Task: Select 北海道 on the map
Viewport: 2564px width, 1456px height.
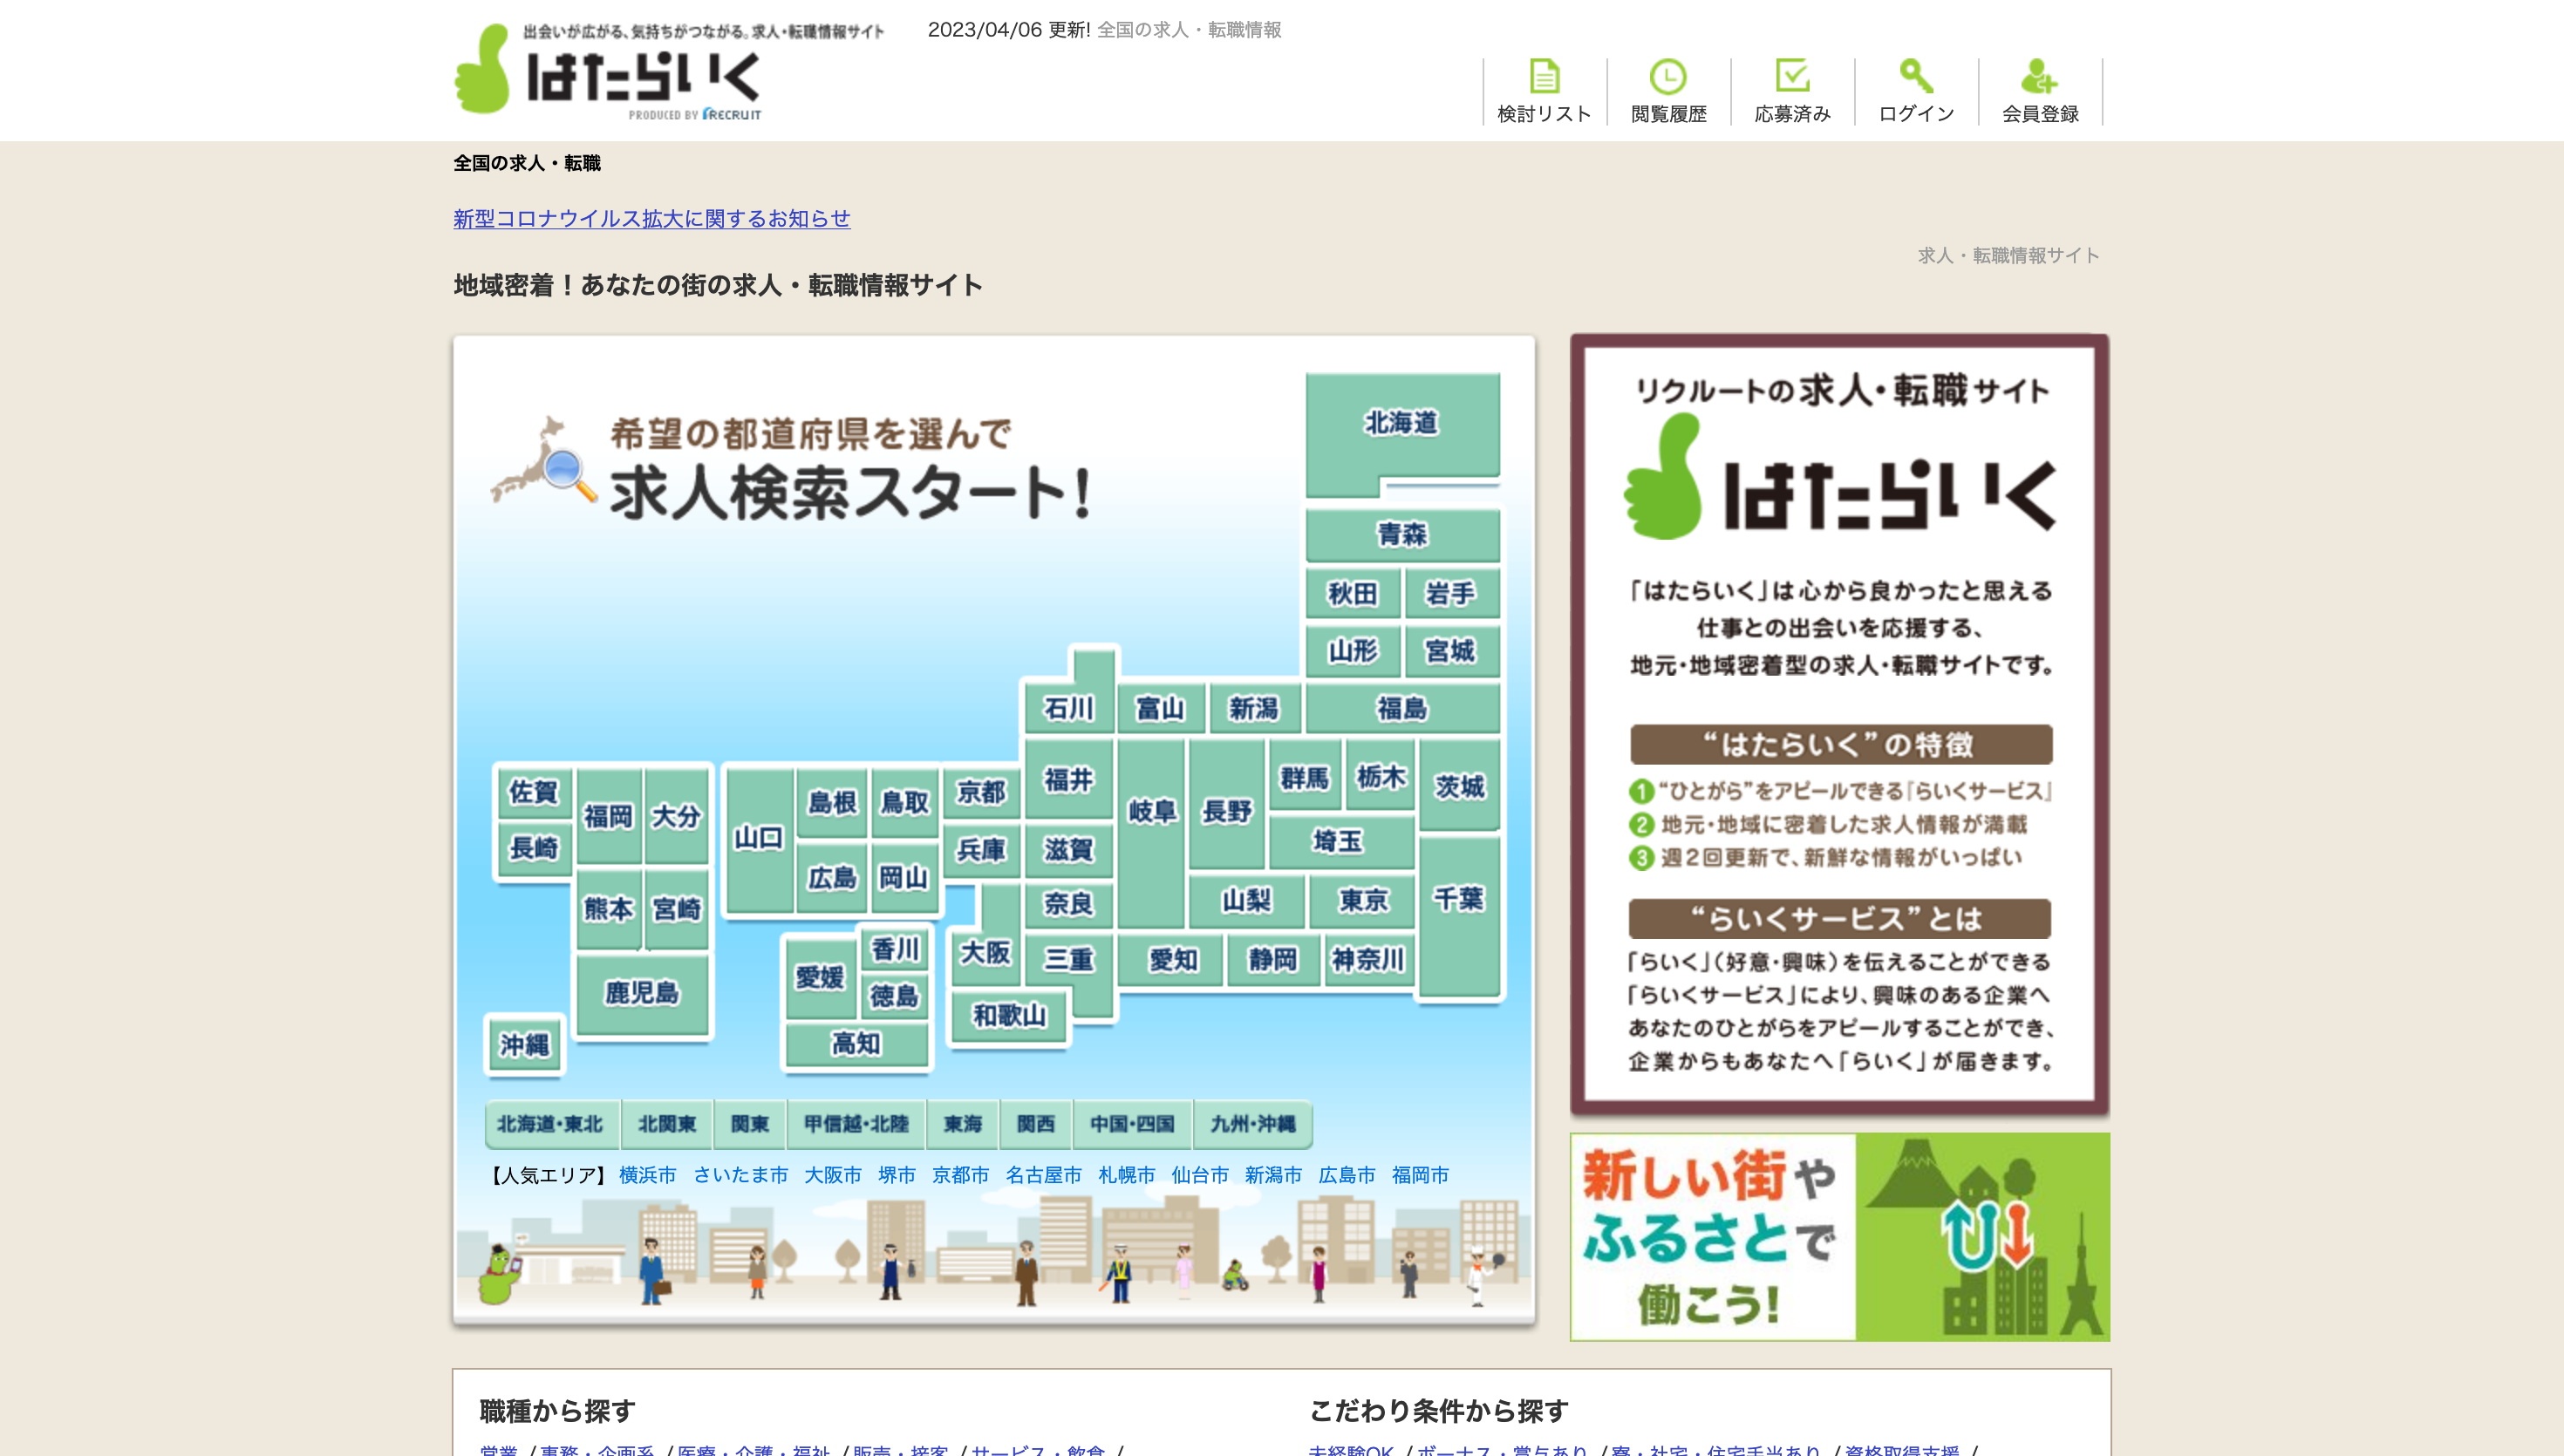Action: pyautogui.click(x=1402, y=423)
